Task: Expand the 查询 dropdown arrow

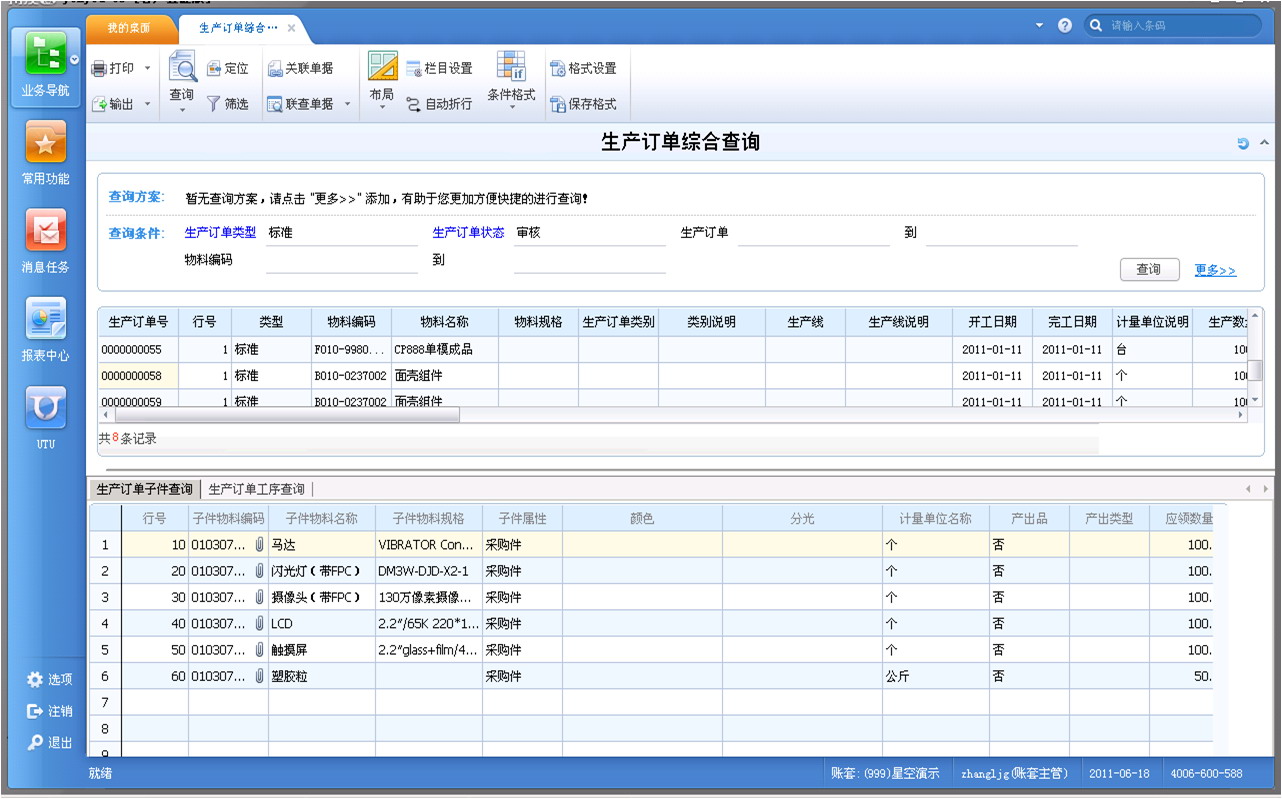Action: pyautogui.click(x=182, y=110)
